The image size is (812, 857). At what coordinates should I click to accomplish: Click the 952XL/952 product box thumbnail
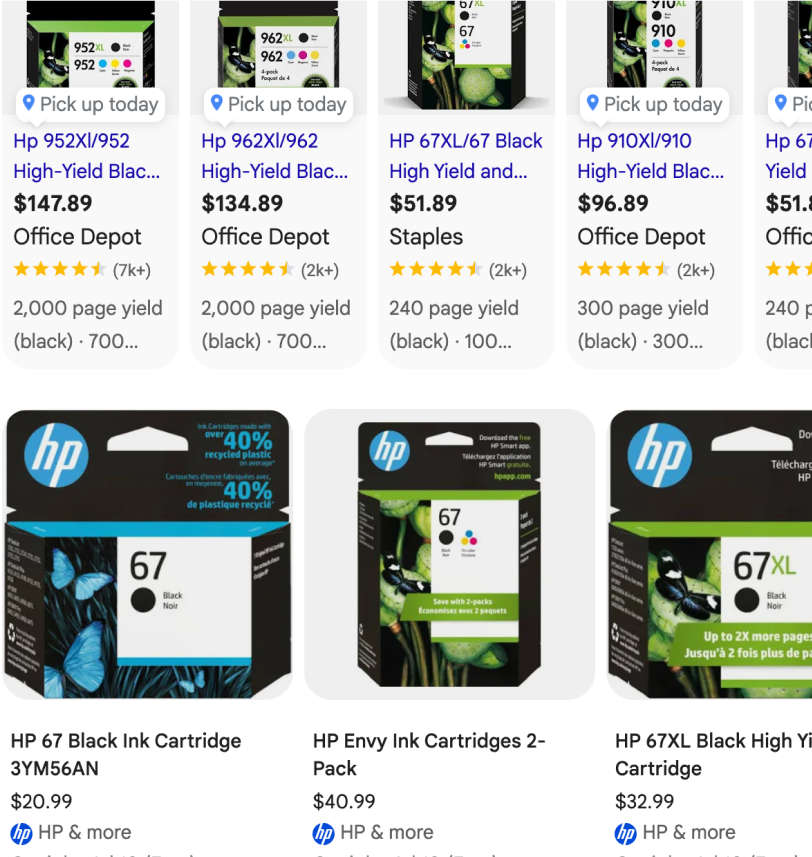(91, 44)
